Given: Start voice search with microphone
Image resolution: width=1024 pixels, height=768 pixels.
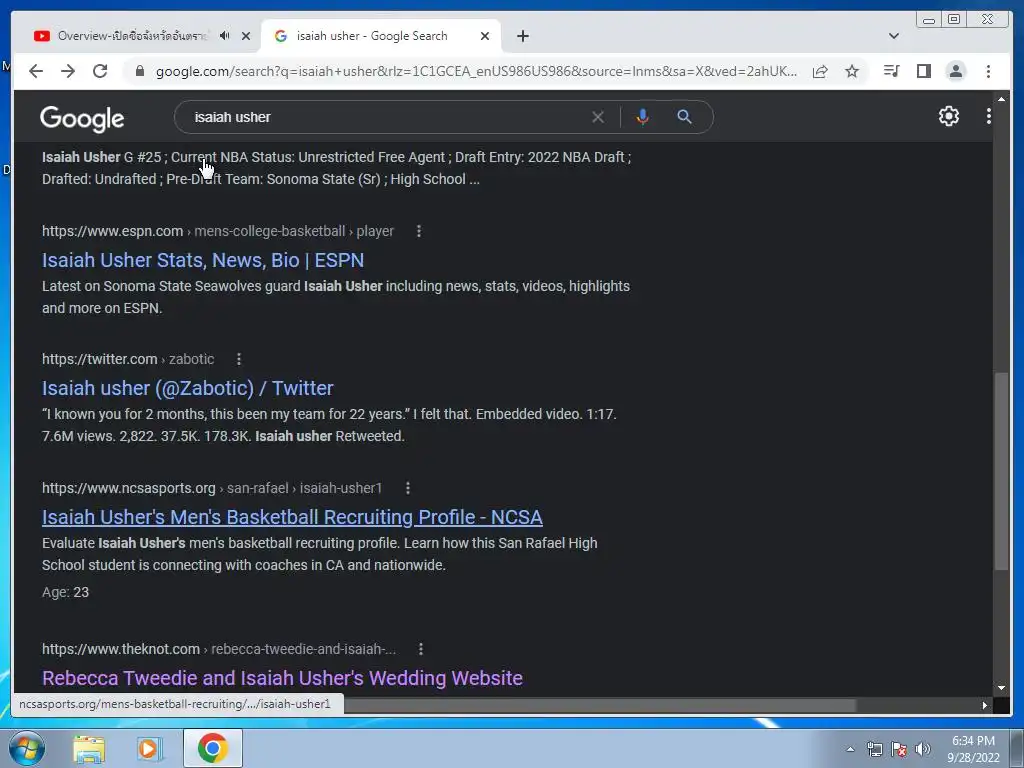Looking at the screenshot, I should pyautogui.click(x=643, y=117).
